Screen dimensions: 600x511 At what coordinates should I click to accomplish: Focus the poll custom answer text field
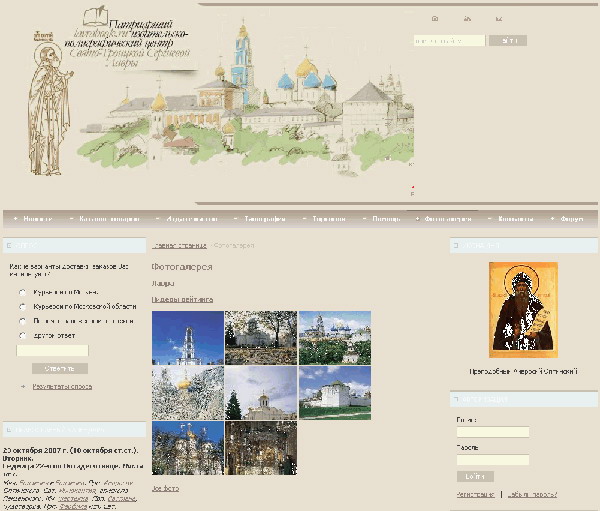(x=52, y=350)
